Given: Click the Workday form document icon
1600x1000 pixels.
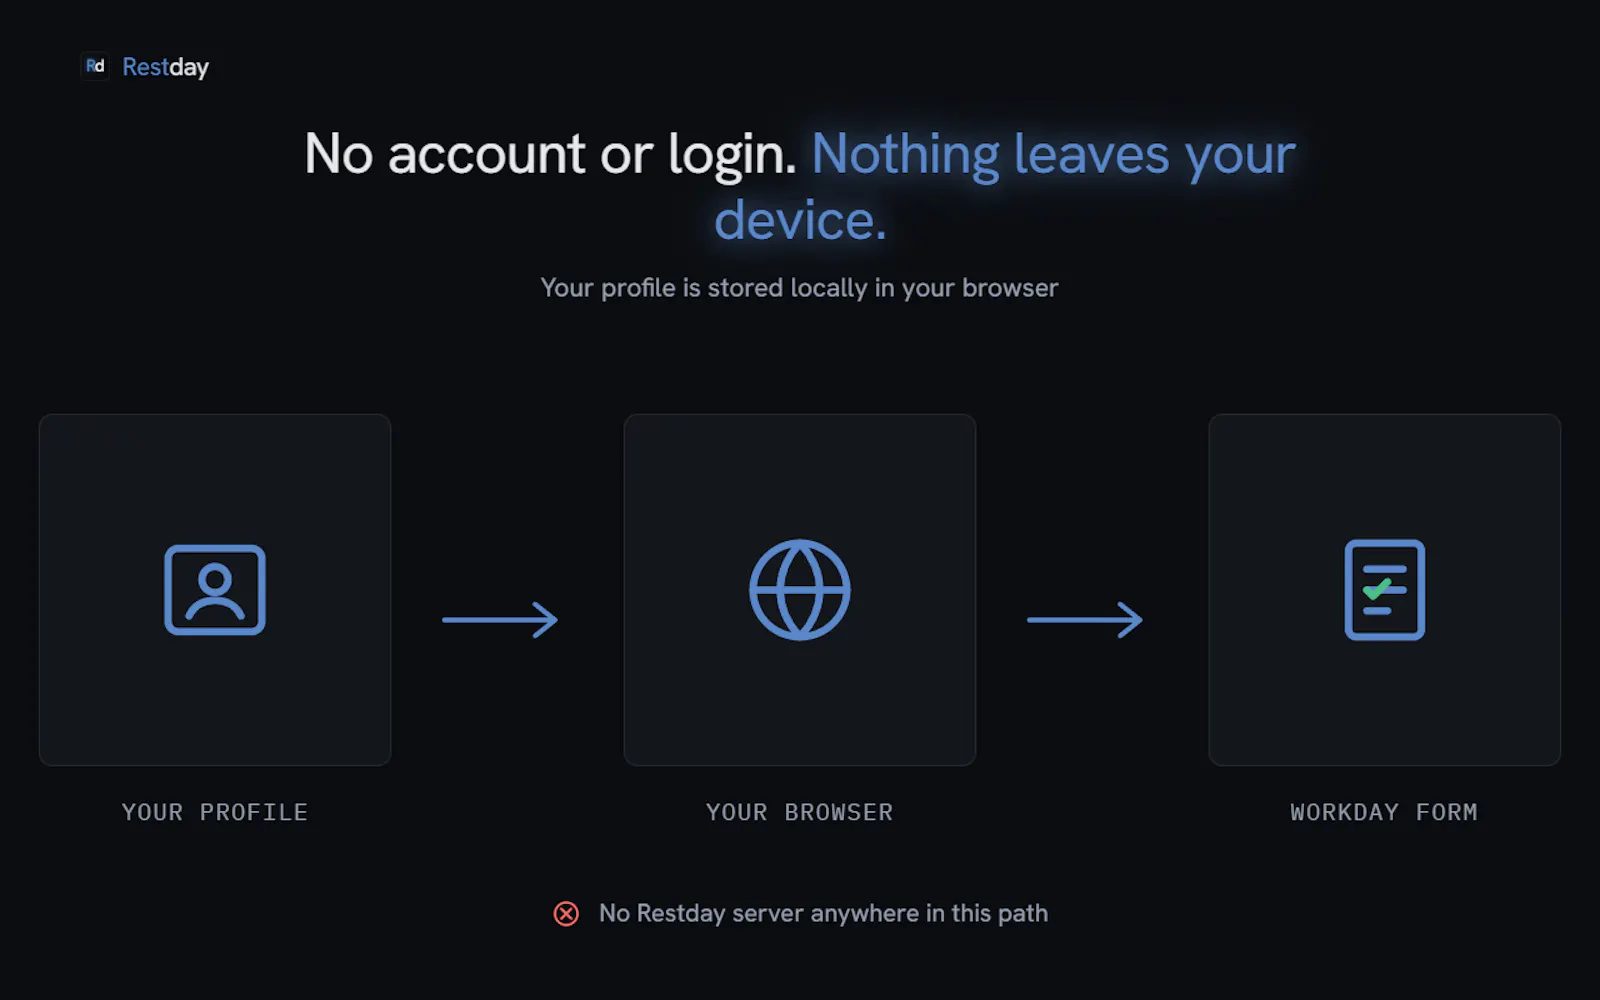Looking at the screenshot, I should coord(1385,590).
